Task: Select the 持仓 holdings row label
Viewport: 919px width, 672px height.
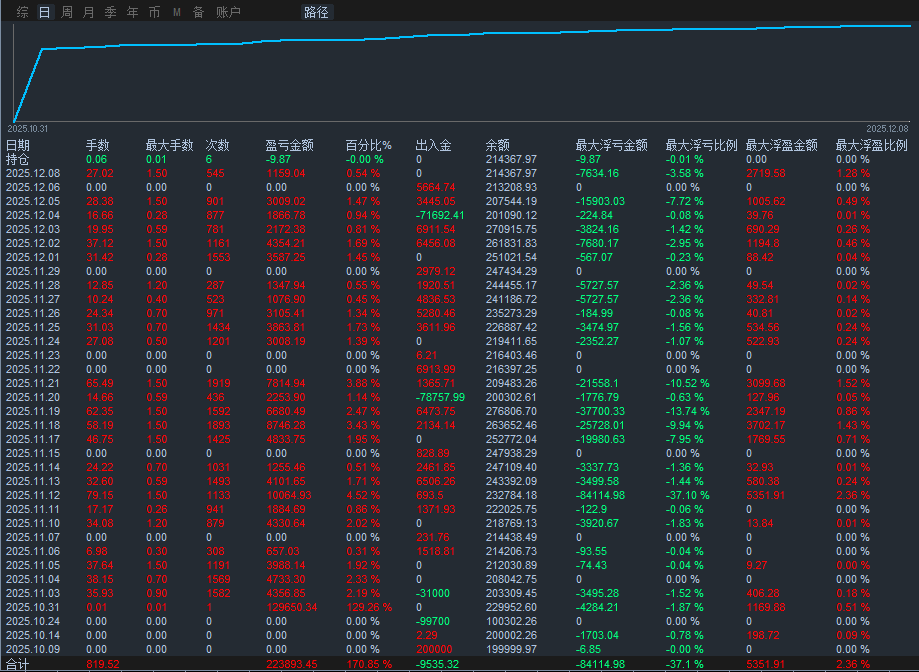Action: tap(18, 159)
